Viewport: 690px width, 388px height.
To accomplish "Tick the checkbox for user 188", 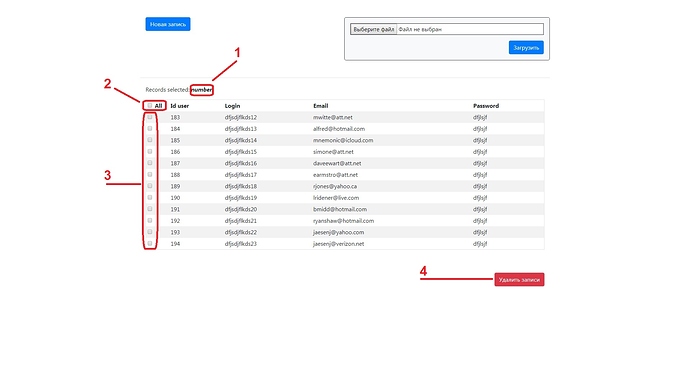I will [x=150, y=174].
